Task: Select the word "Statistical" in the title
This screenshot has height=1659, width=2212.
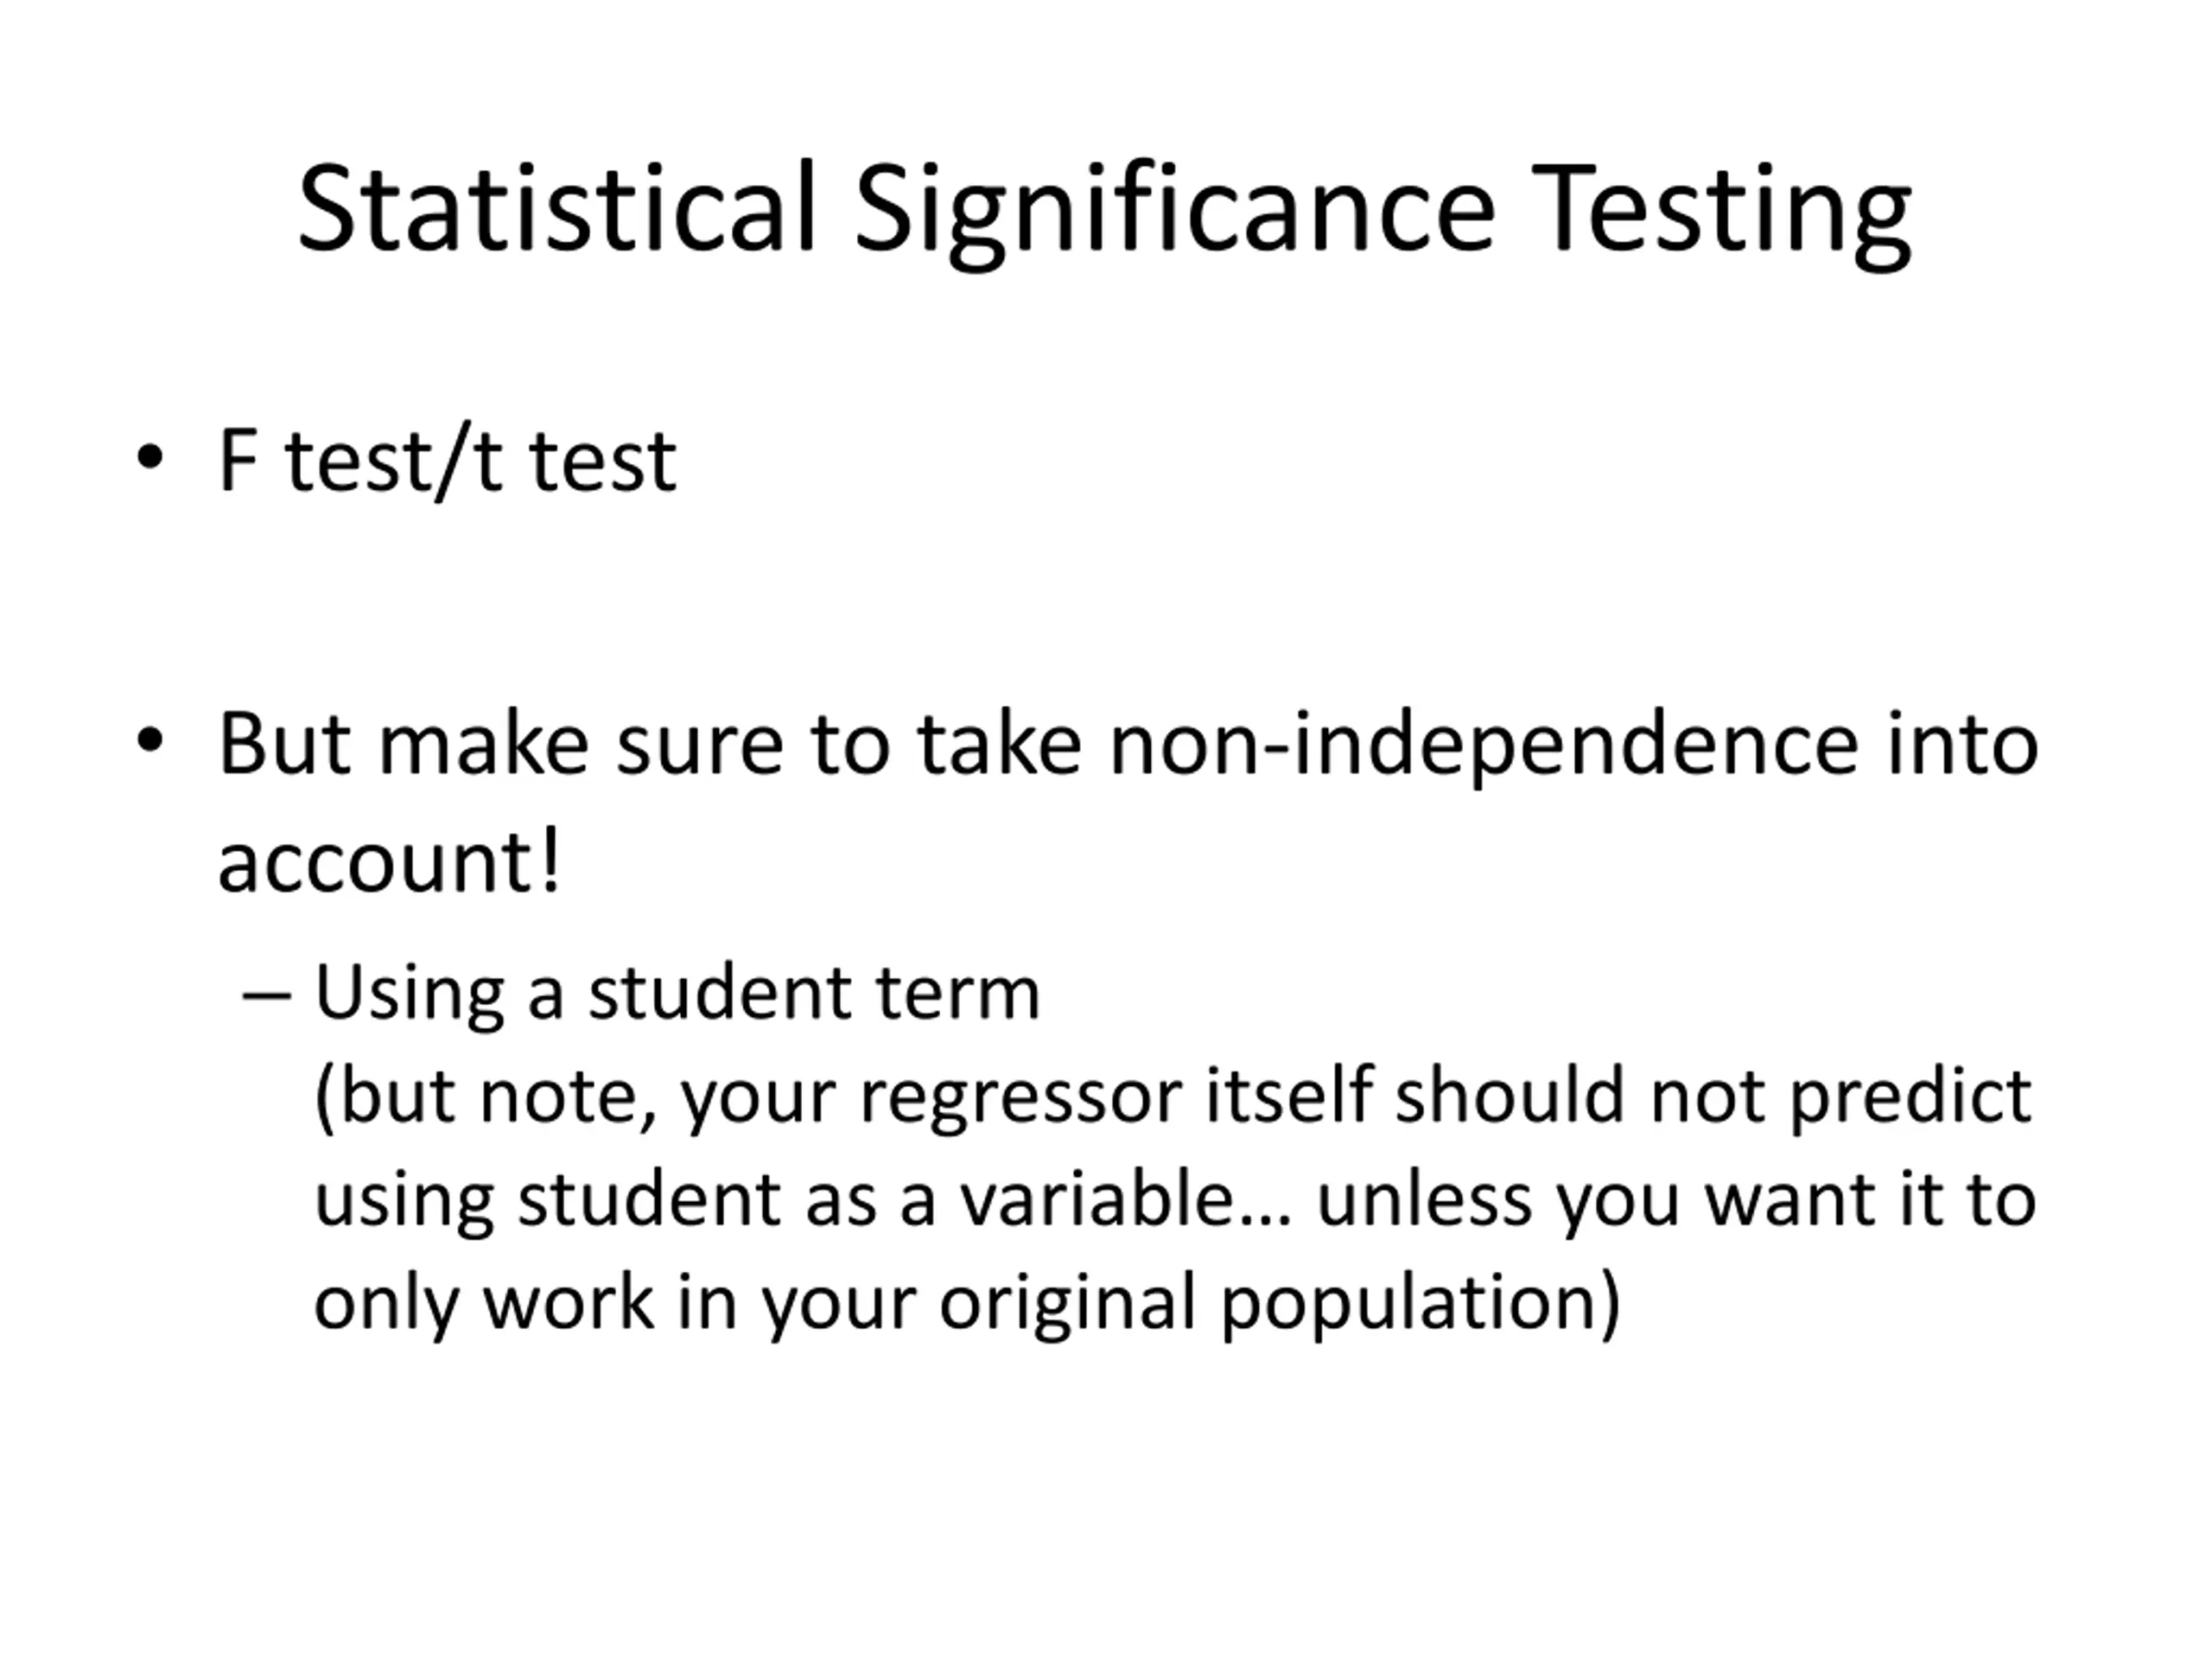Action: pos(556,210)
